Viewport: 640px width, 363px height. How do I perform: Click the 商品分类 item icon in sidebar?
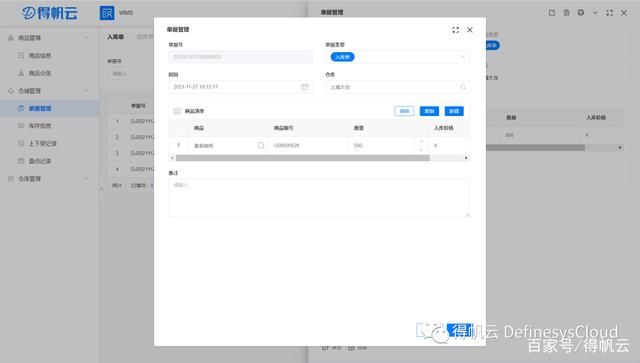coord(21,73)
